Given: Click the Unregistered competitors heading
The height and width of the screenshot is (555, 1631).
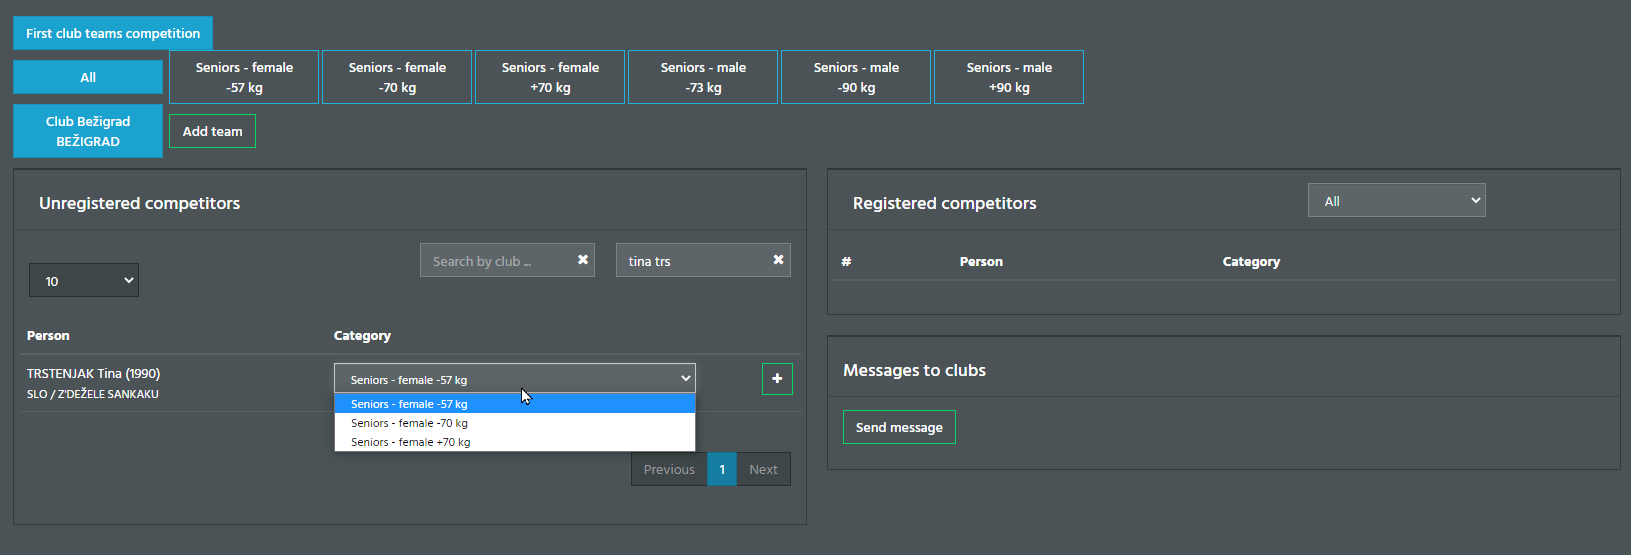Looking at the screenshot, I should click(139, 203).
